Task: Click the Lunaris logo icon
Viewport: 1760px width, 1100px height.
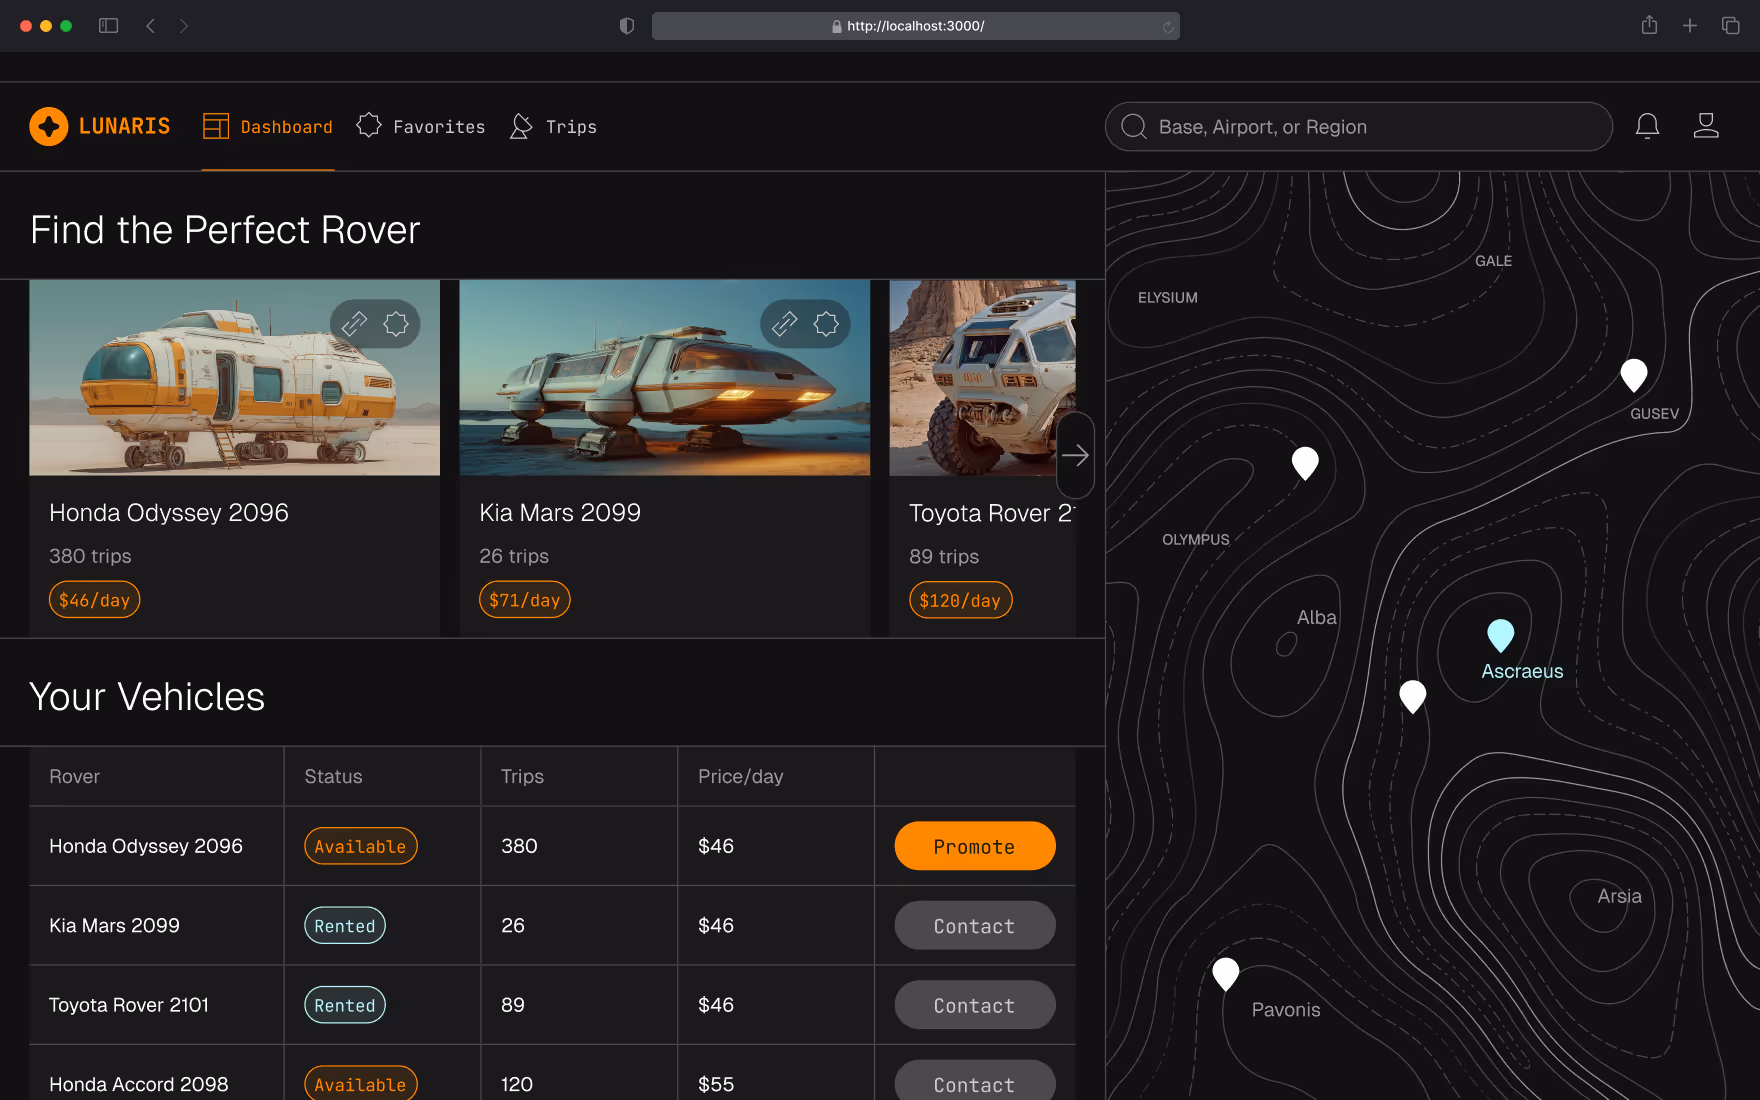Action: pyautogui.click(x=48, y=126)
